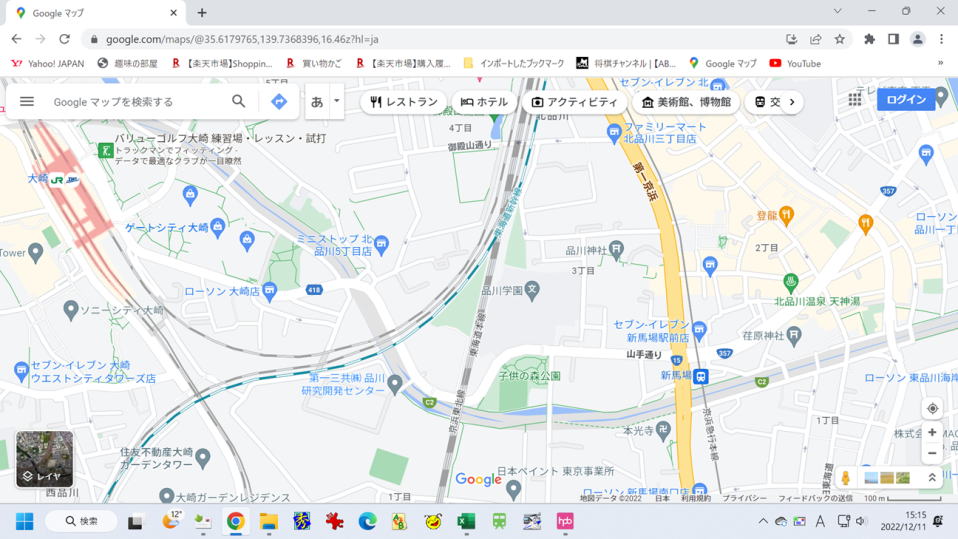
Task: Zoom in the map with plus
Action: coord(932,433)
